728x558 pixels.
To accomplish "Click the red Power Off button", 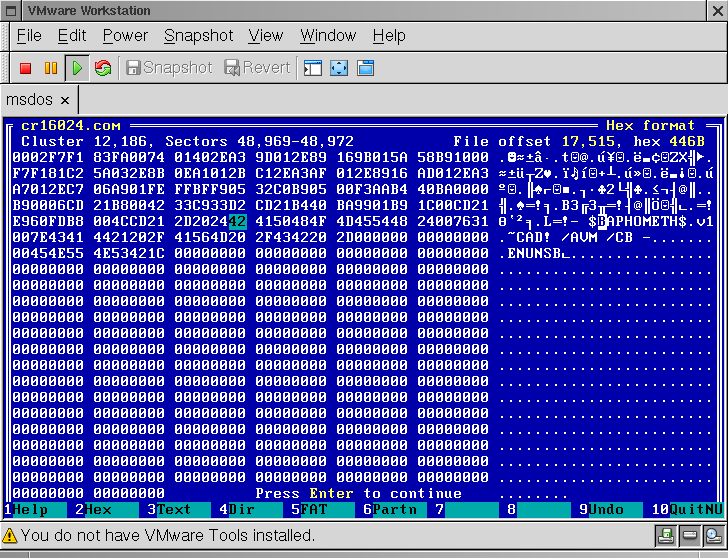I will (x=26, y=68).
